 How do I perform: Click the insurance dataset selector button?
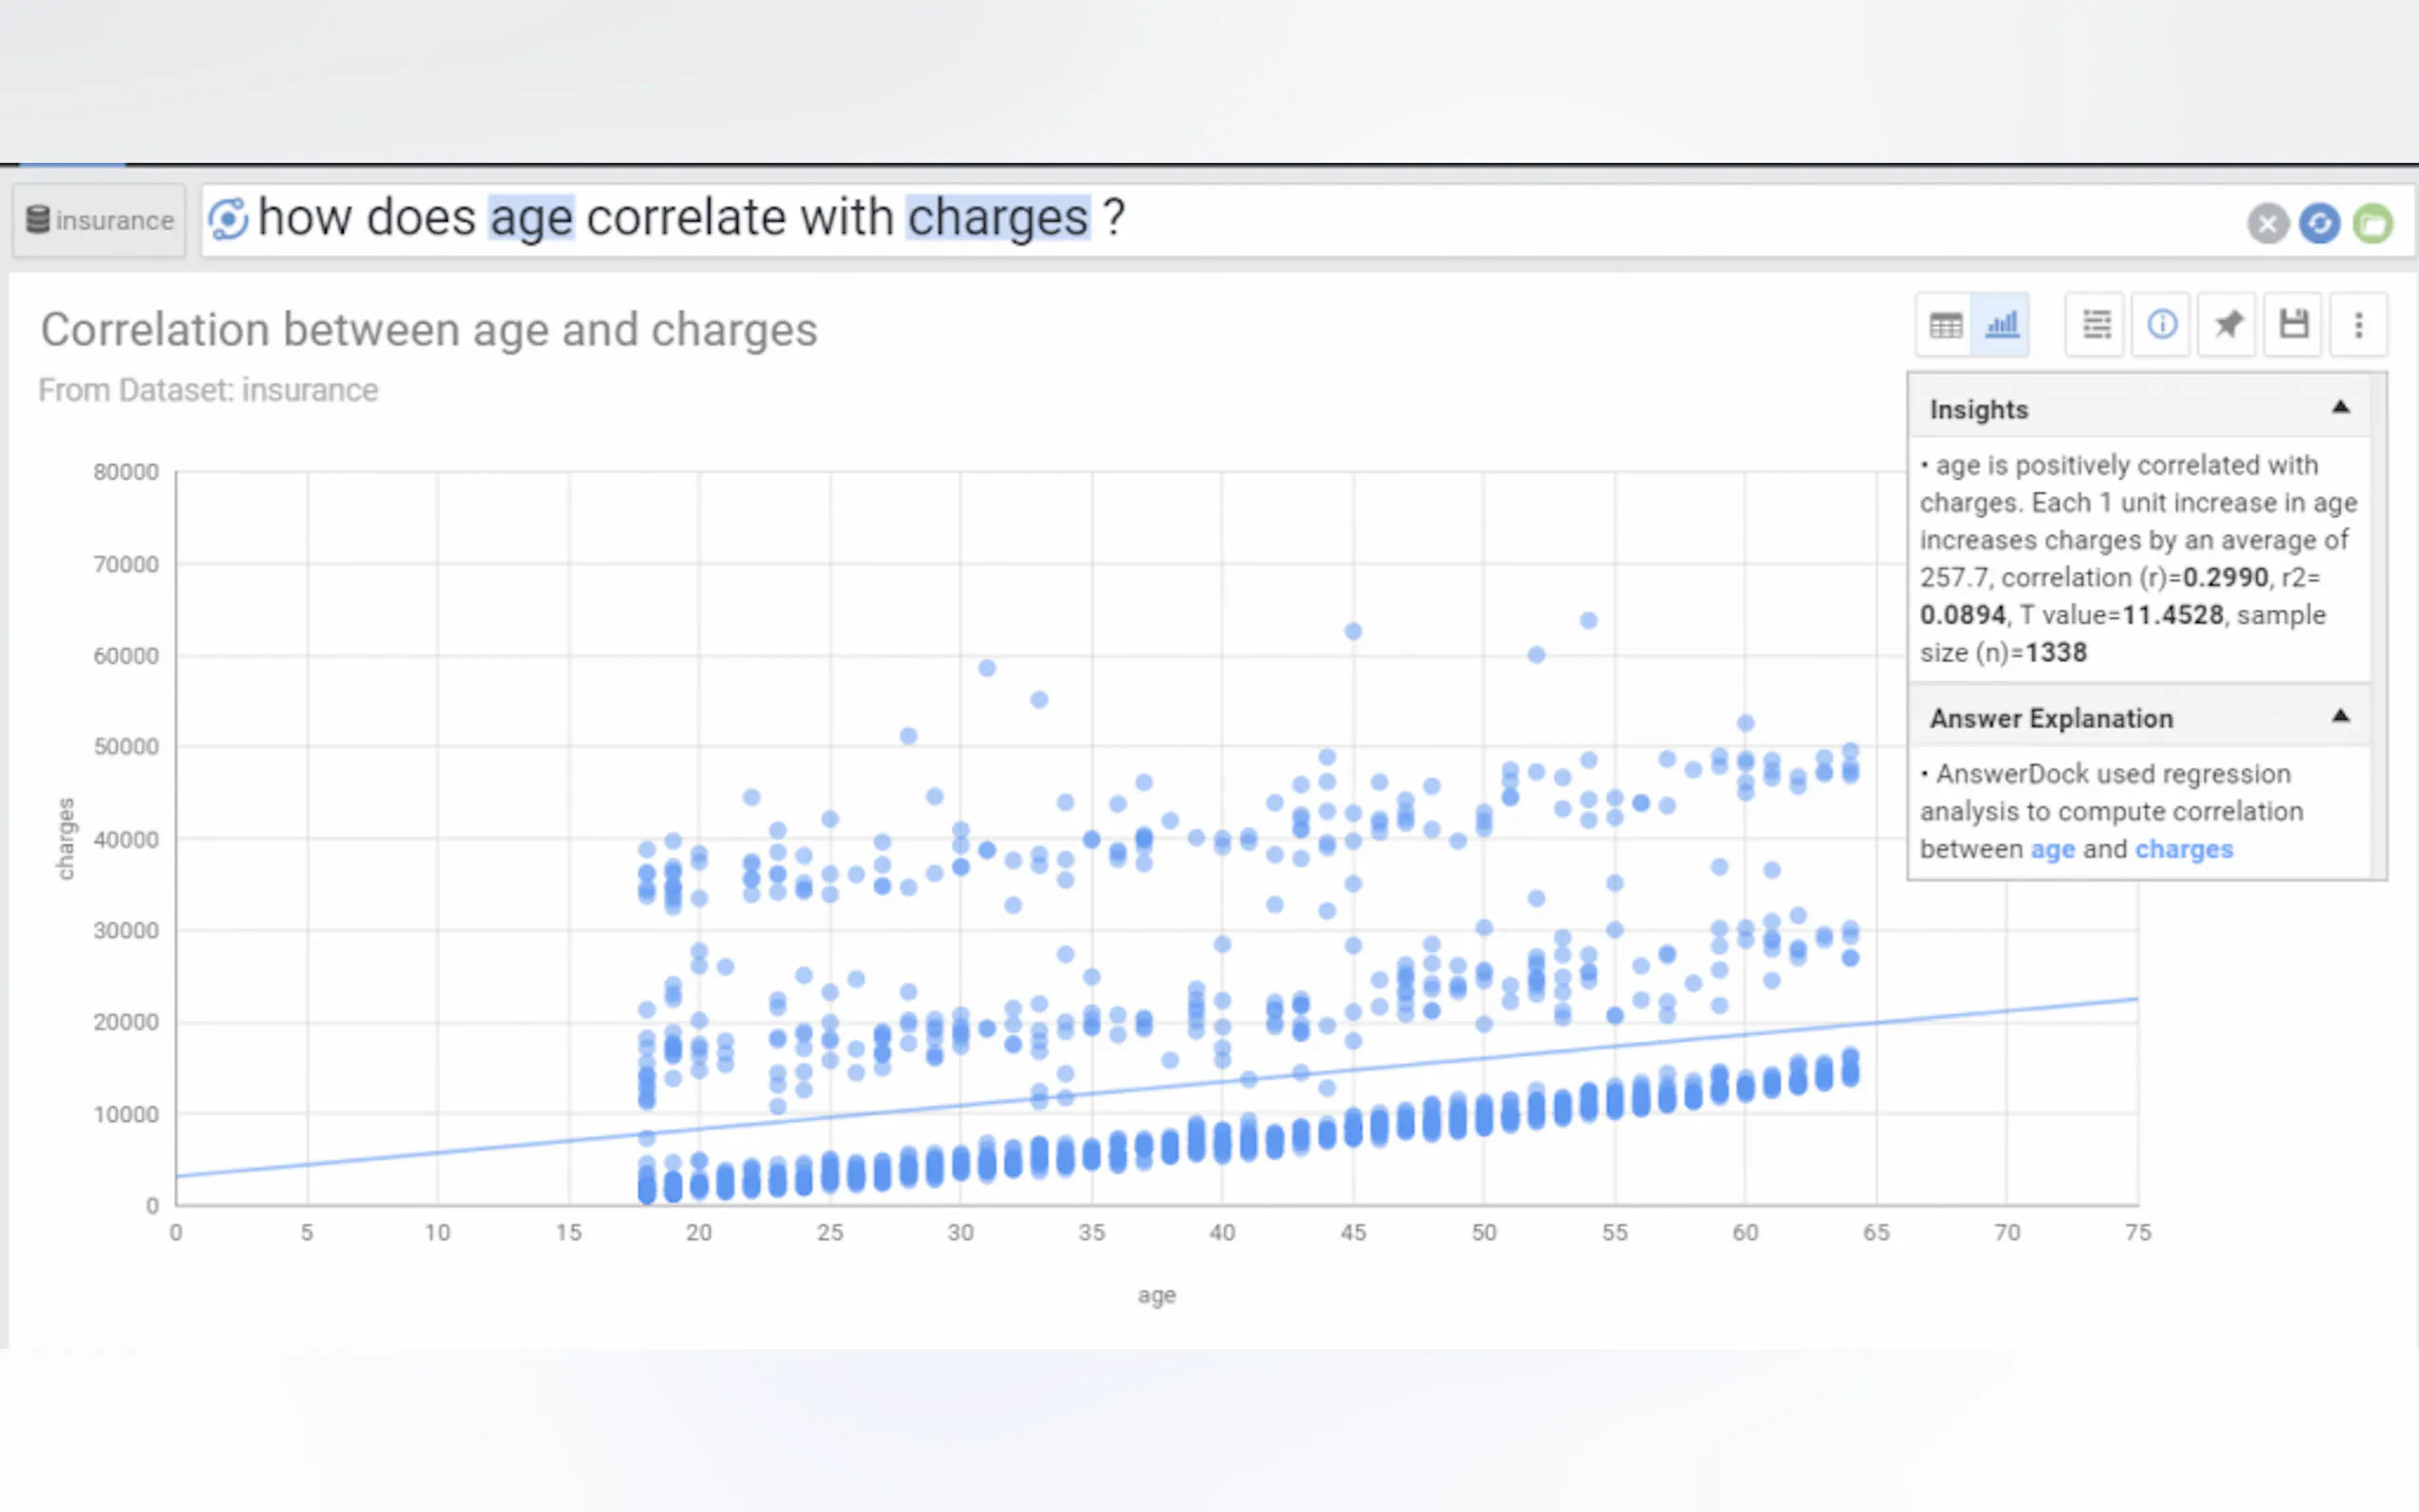(100, 220)
